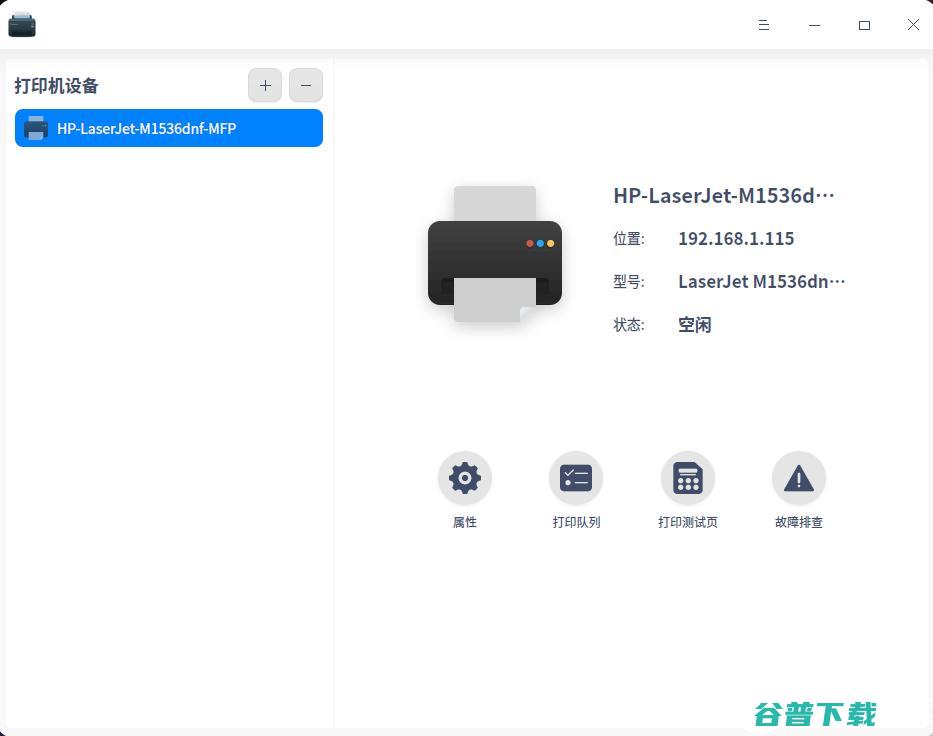
Task: Click the IP address 192.168.1.115
Action: click(735, 239)
